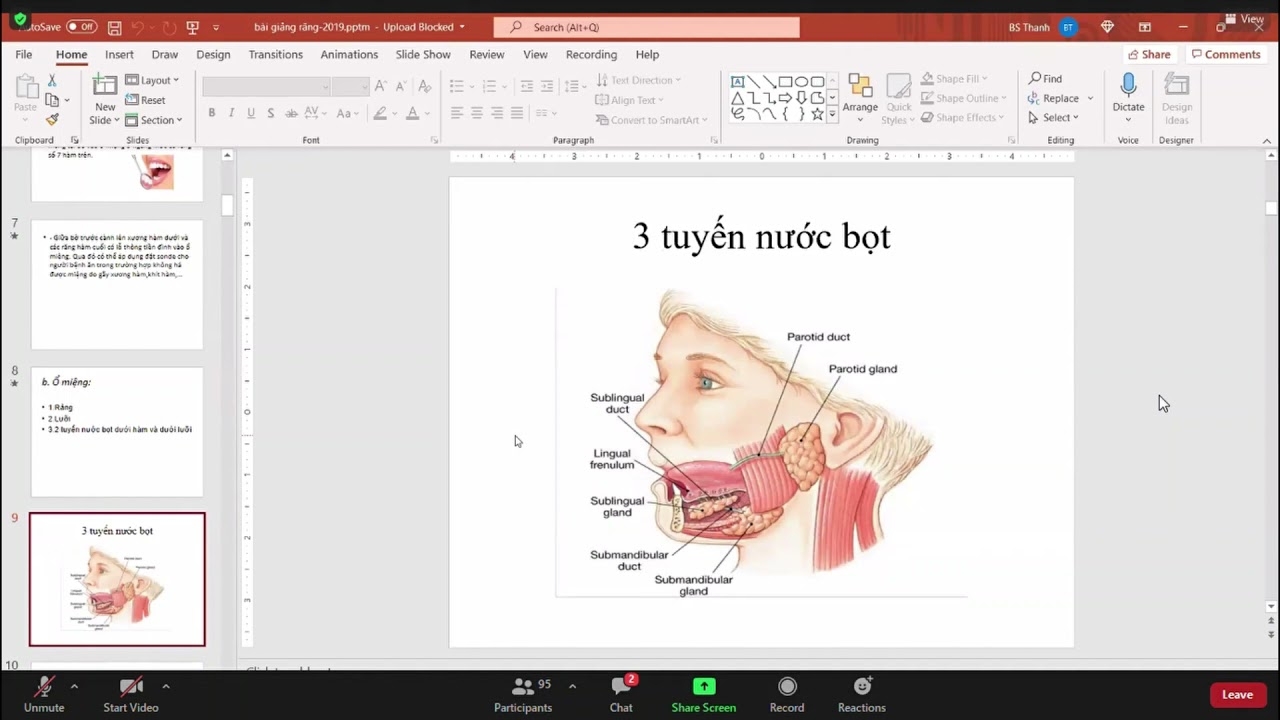Screen dimensions: 1280x720
Task: Open the Select dropdown
Action: 1053,118
